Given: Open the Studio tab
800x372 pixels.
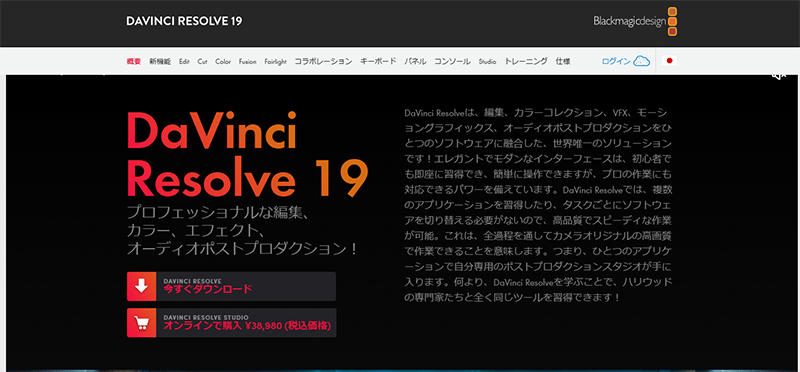Looking at the screenshot, I should [487, 61].
